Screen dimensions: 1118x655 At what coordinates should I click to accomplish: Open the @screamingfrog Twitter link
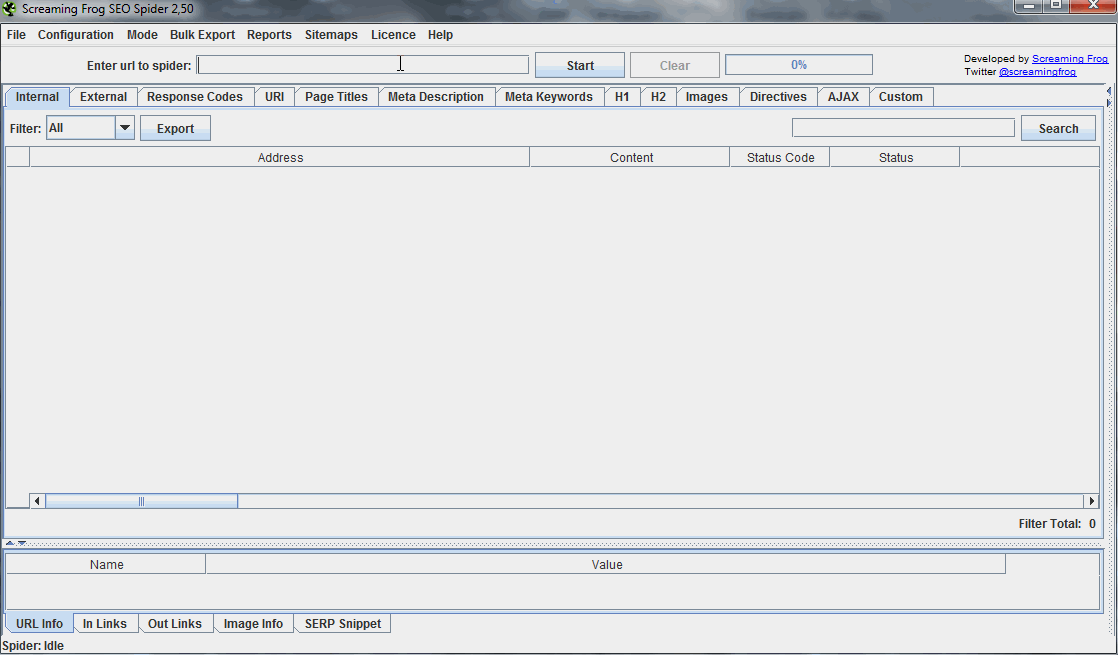[x=1037, y=72]
